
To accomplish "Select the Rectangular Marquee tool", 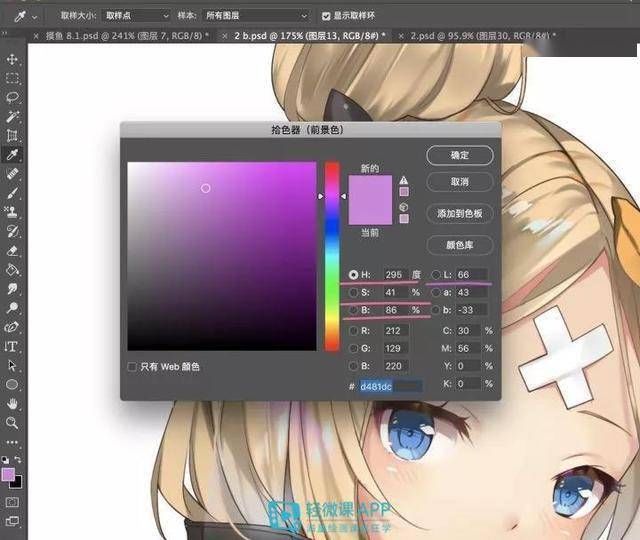I will click(12, 78).
